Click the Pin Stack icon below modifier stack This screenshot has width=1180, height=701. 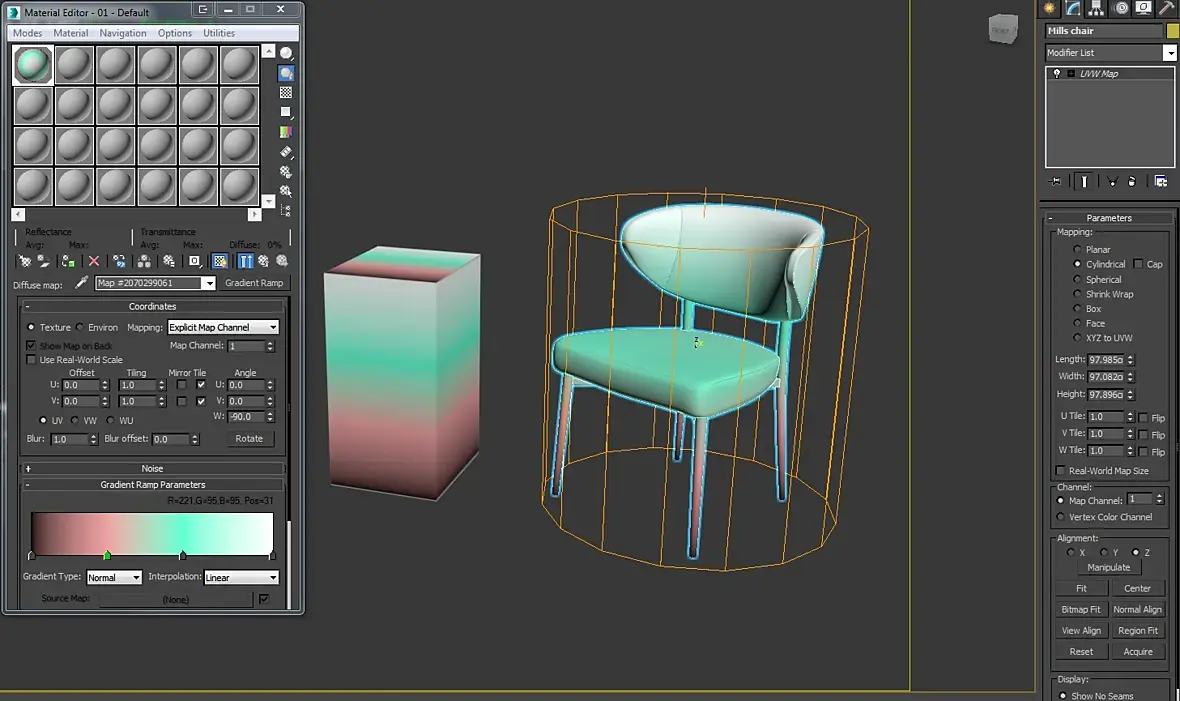[x=1055, y=181]
